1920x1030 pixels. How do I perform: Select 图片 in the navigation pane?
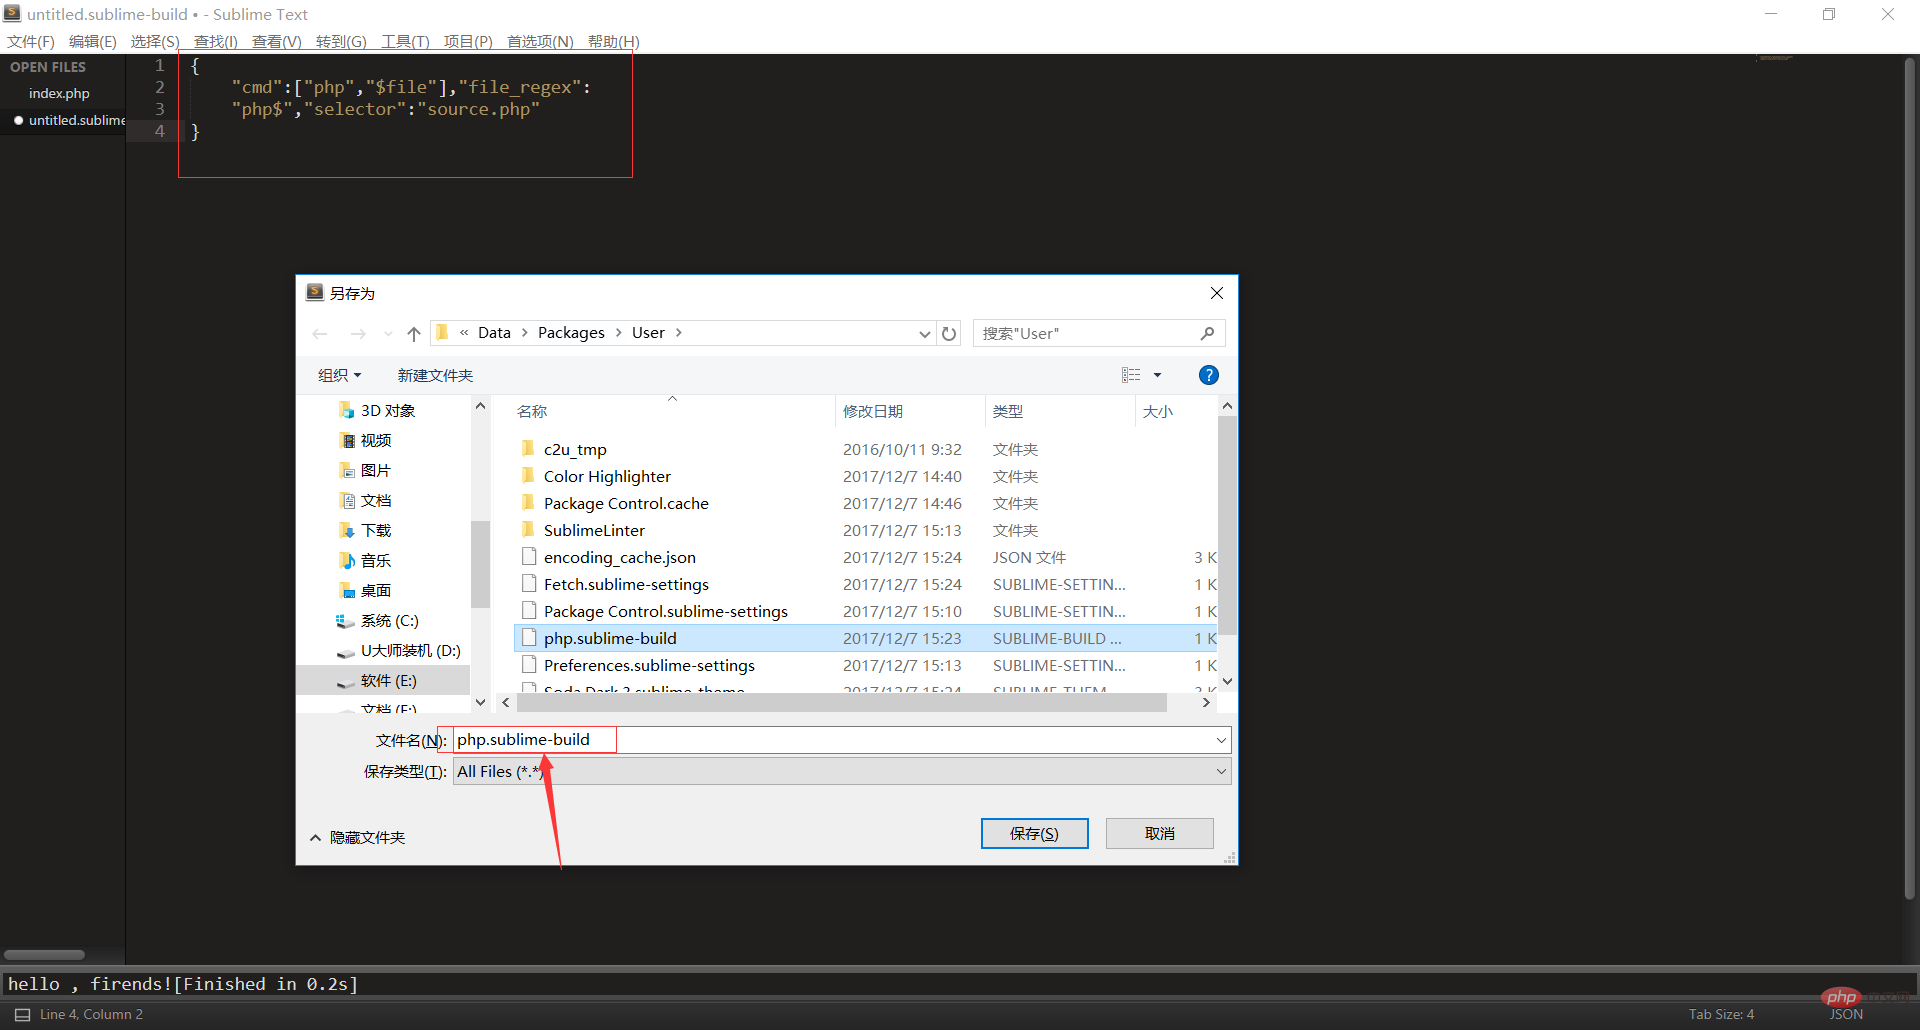(375, 471)
